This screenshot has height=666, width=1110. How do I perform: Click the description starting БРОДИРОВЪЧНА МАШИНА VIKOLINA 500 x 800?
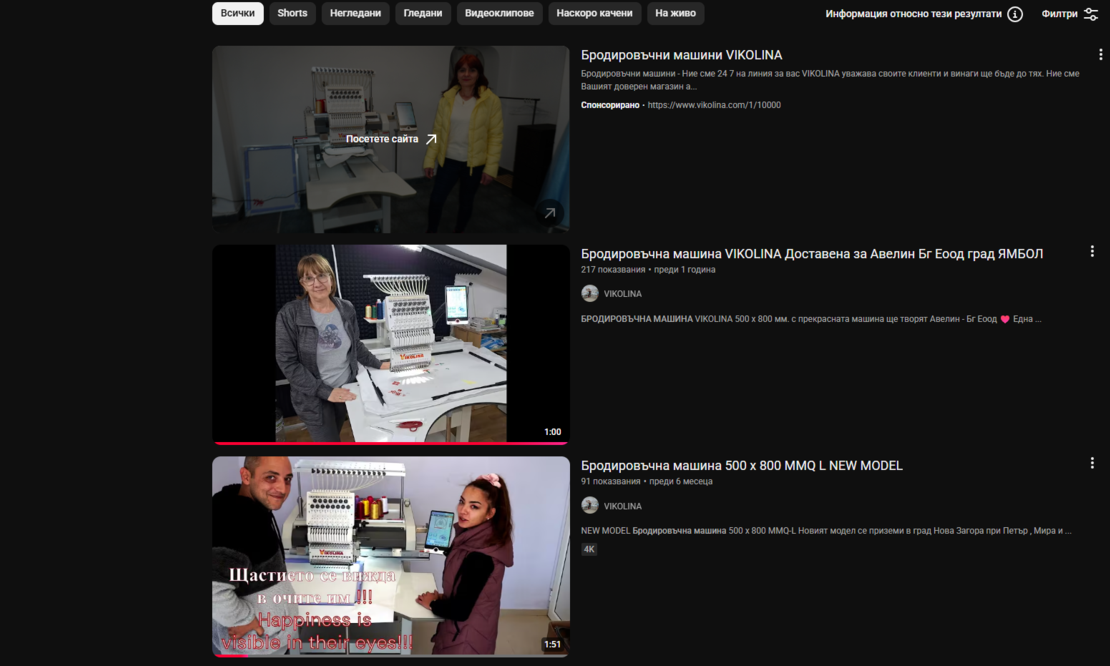tap(811, 319)
